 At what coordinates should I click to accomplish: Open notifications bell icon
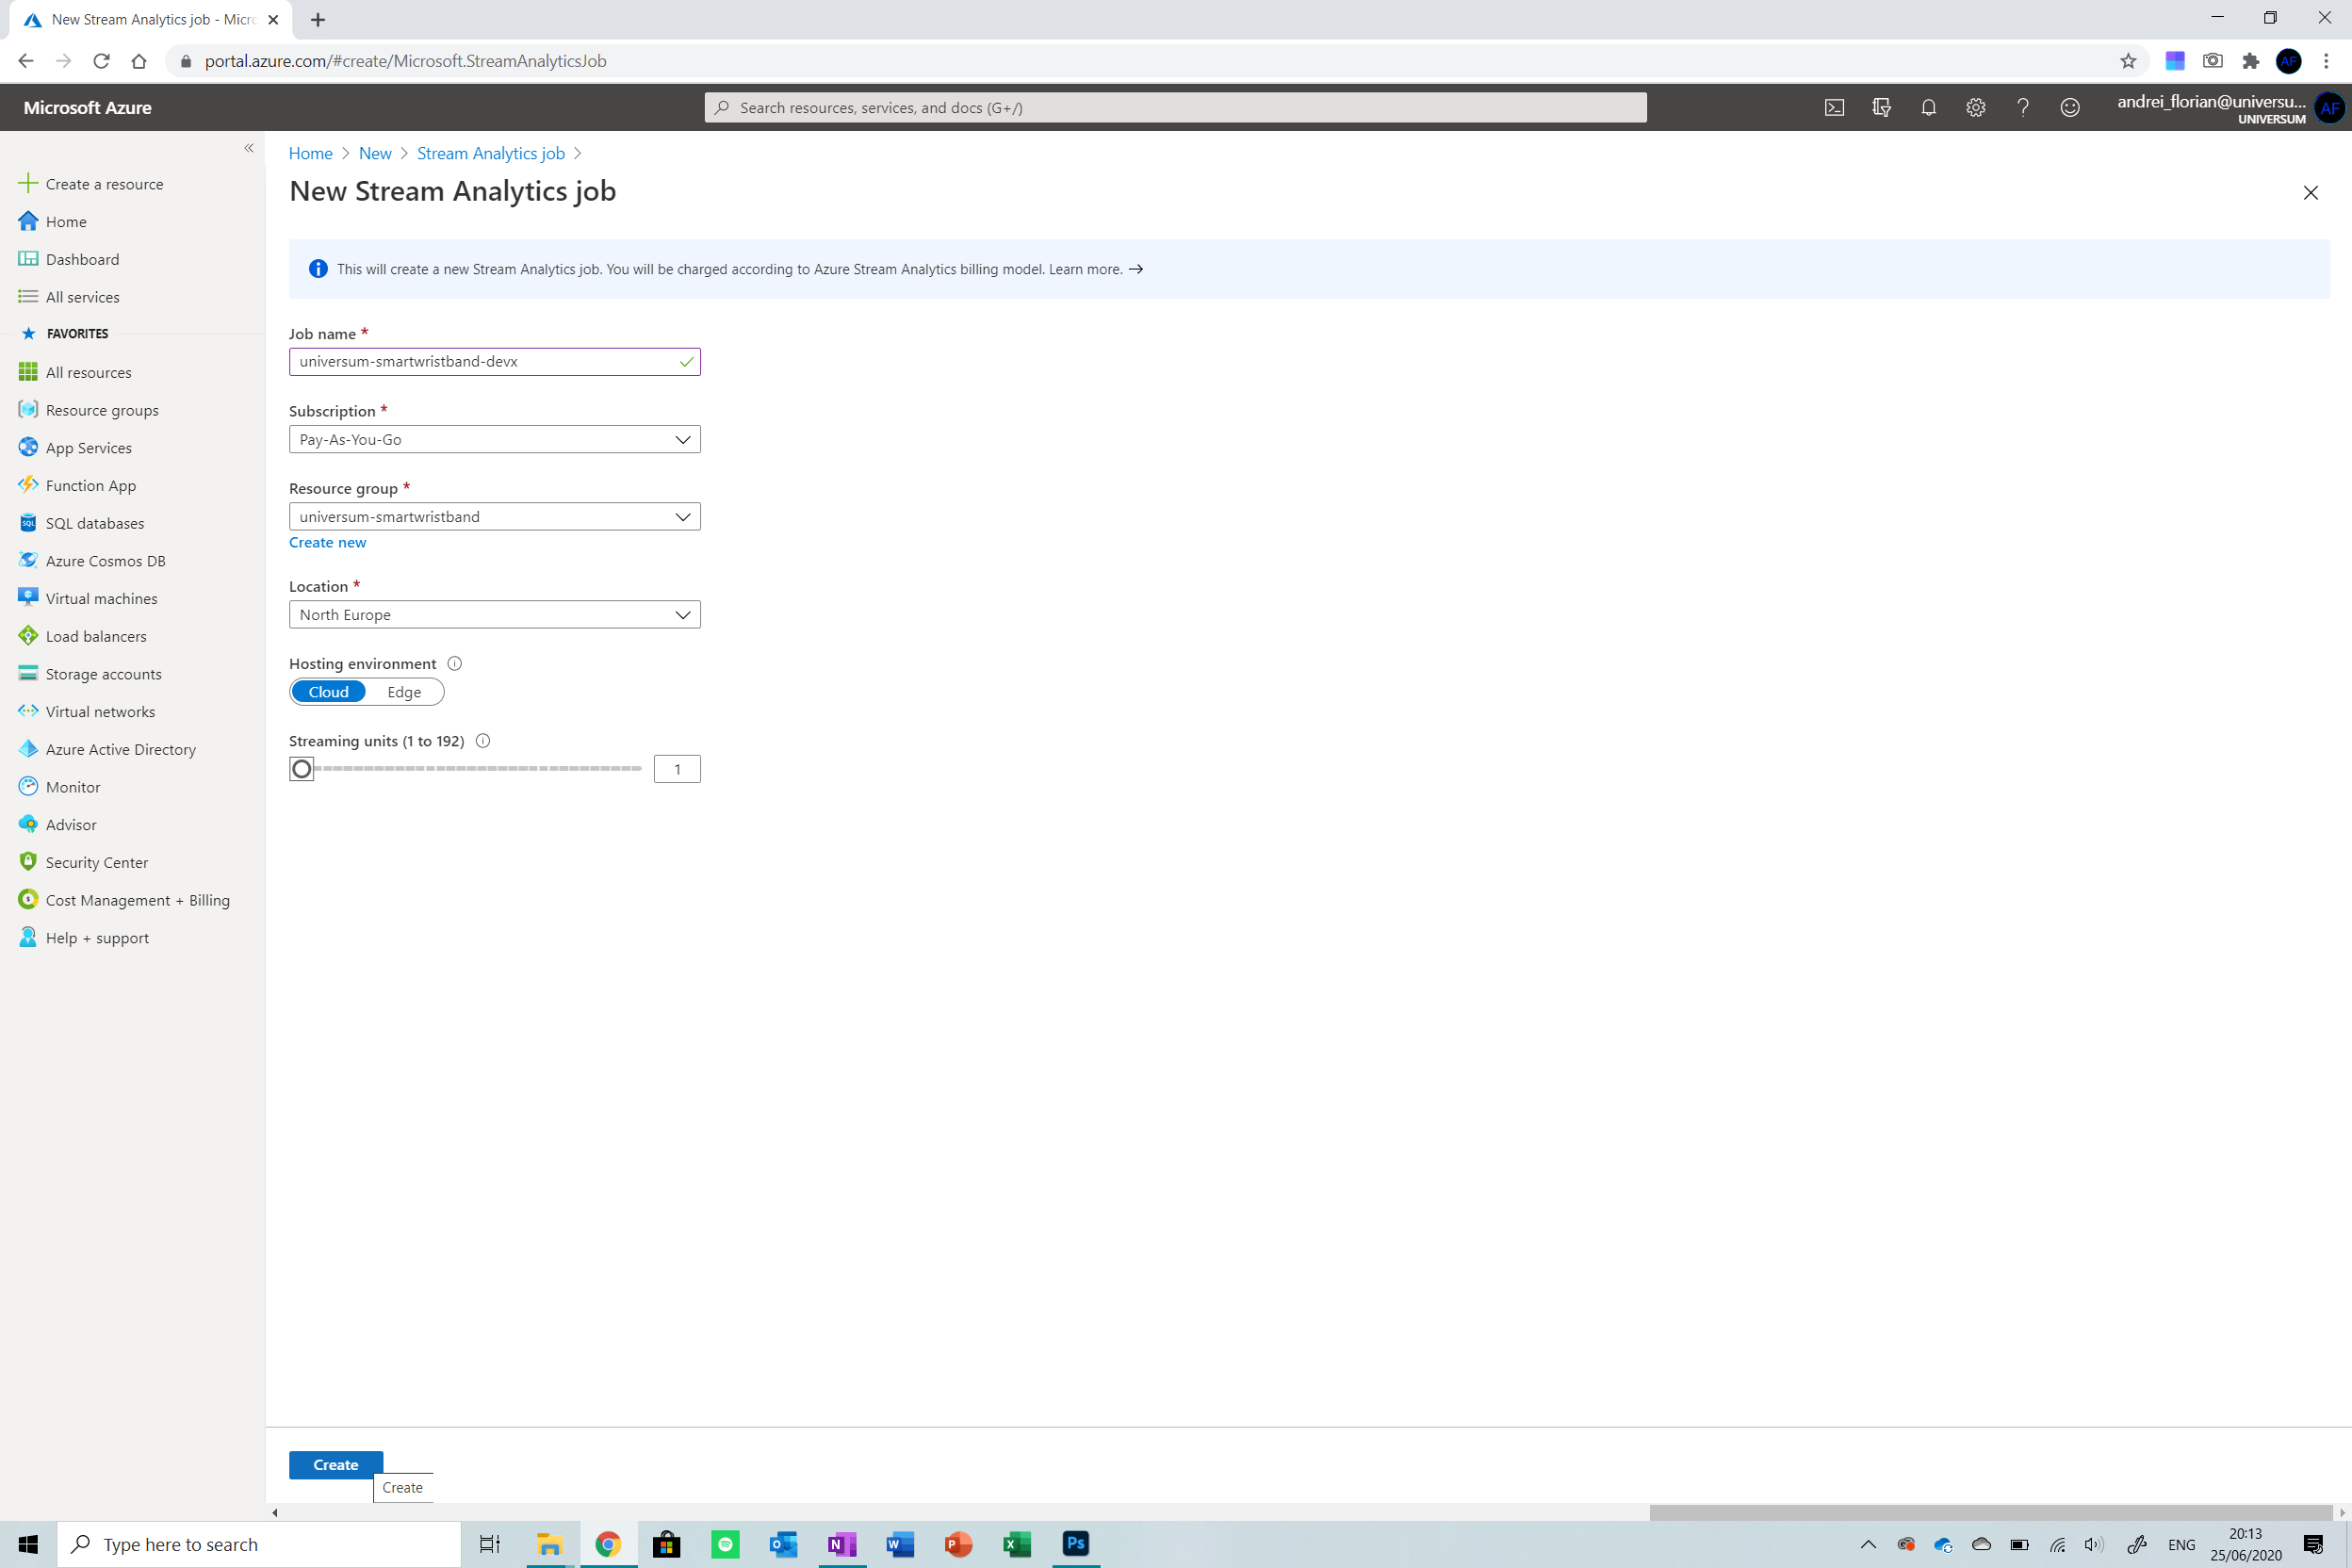[1928, 107]
